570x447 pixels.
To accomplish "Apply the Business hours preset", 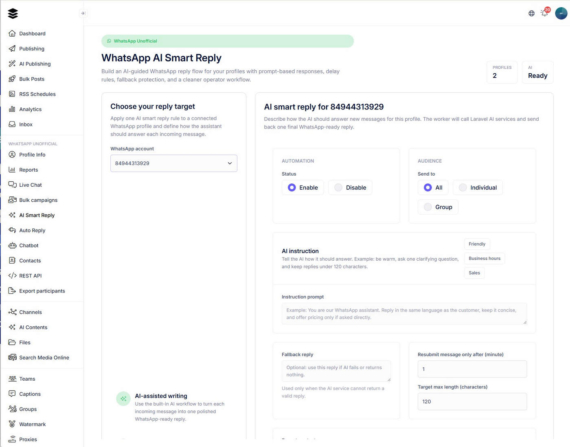I will (484, 258).
